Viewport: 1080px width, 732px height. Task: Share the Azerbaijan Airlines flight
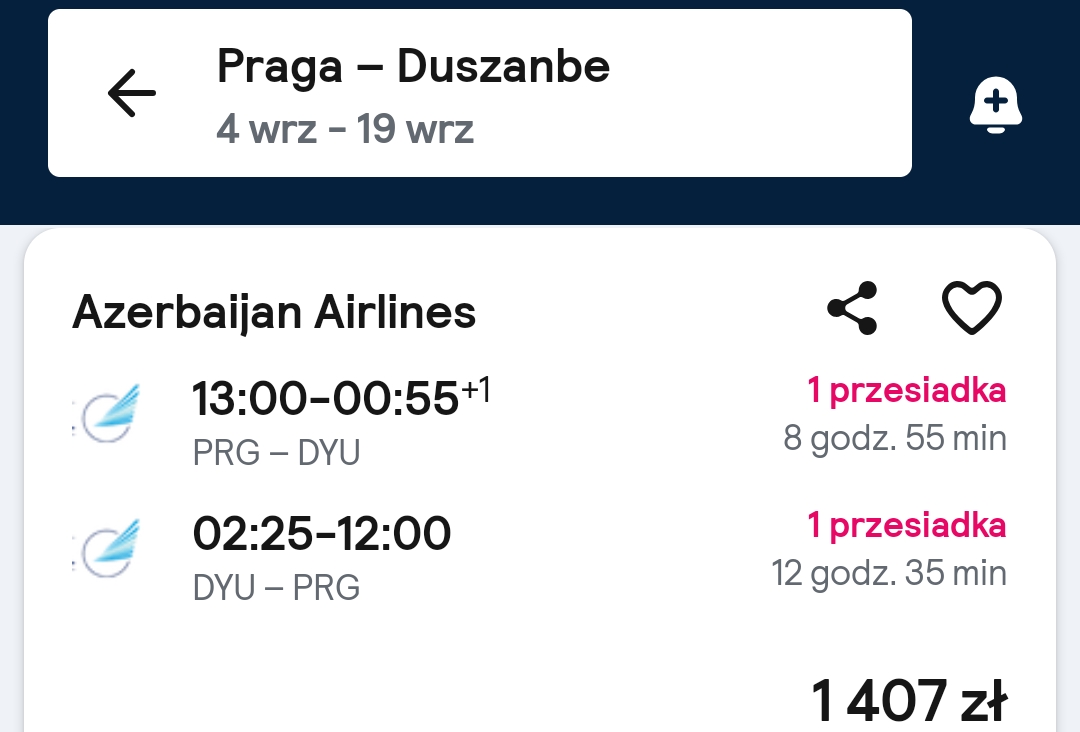click(853, 308)
